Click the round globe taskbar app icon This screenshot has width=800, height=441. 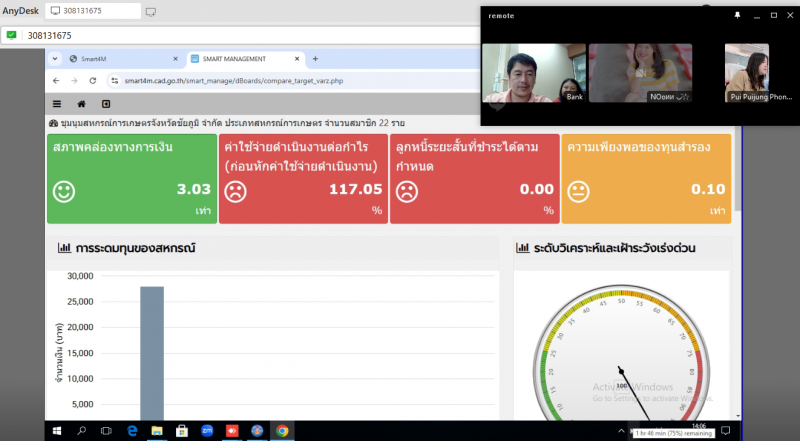(x=257, y=431)
